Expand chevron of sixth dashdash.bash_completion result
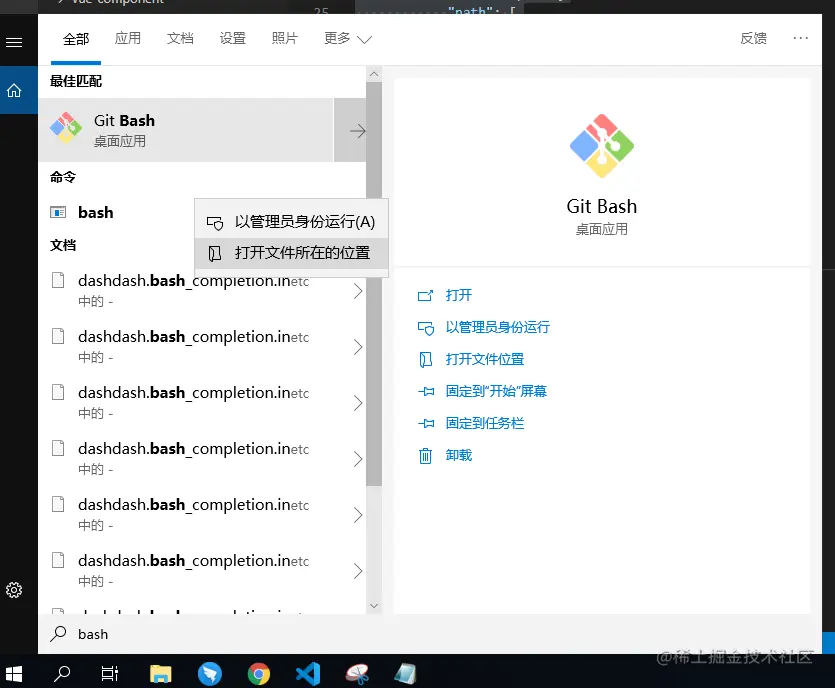The height and width of the screenshot is (688, 835). pyautogui.click(x=358, y=571)
